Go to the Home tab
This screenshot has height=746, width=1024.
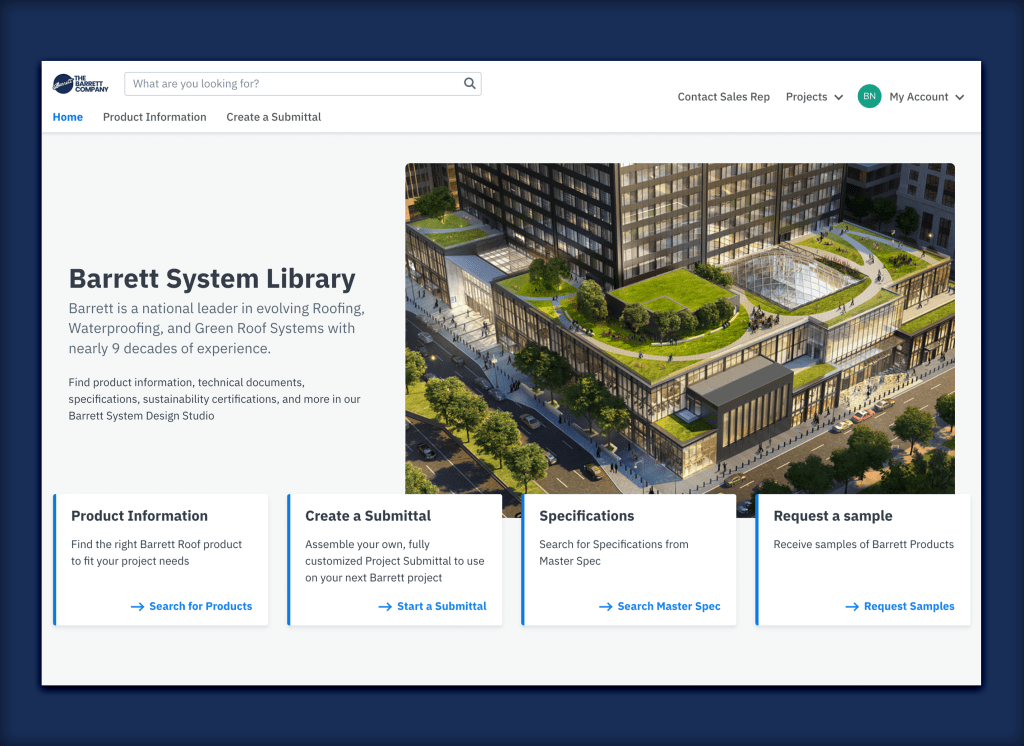68,117
